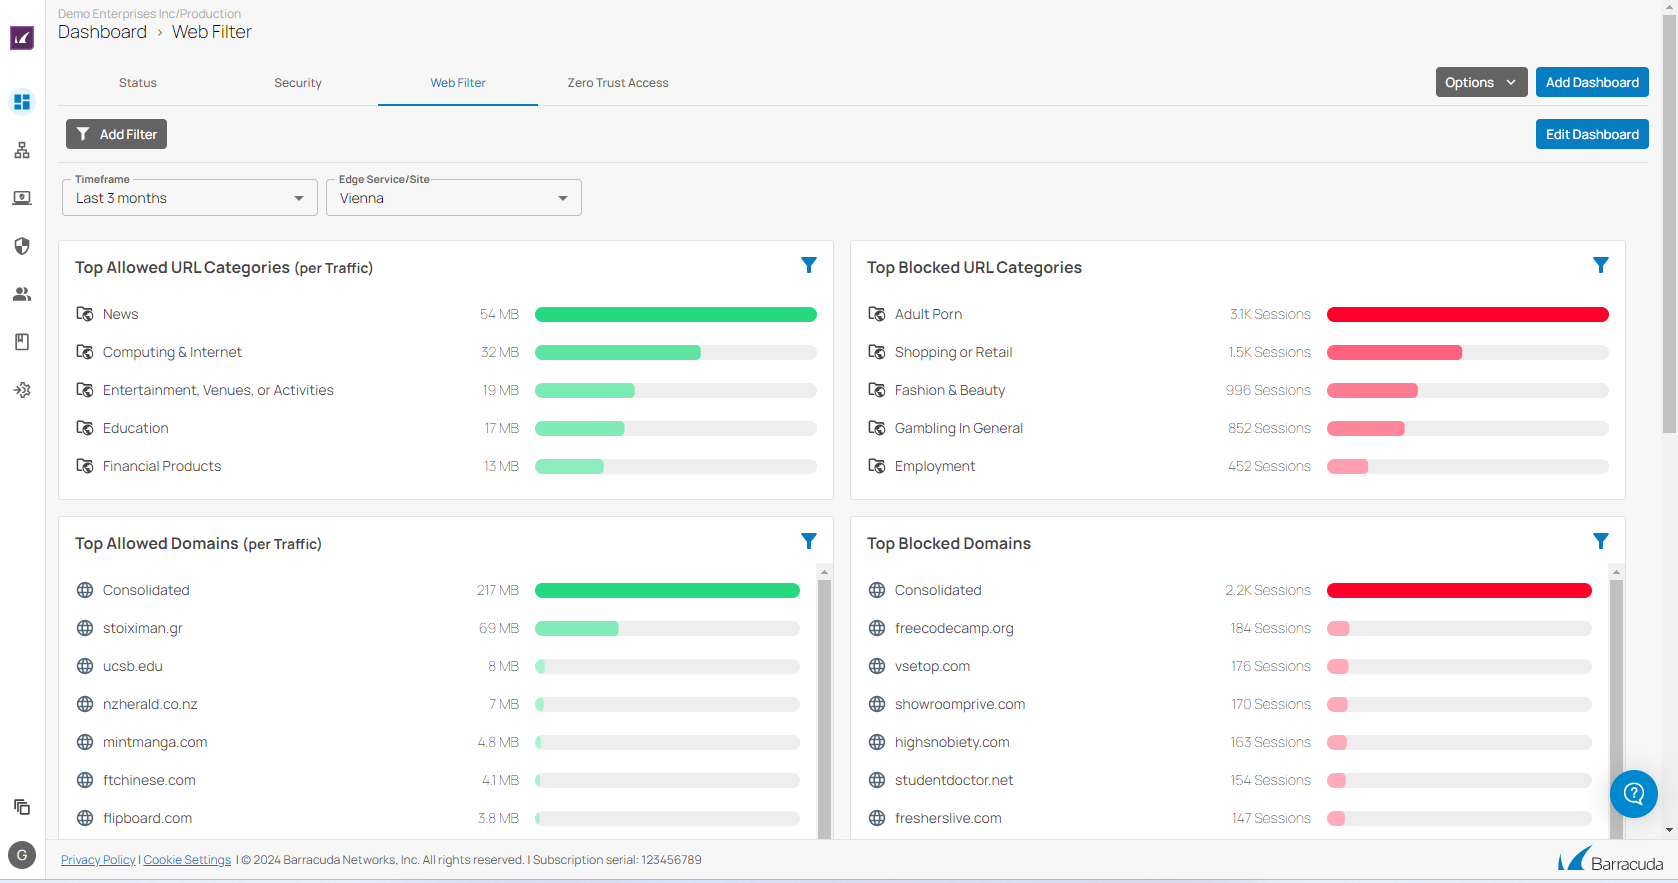Click the Adult Porn category icon
The image size is (1678, 883).
tap(877, 314)
